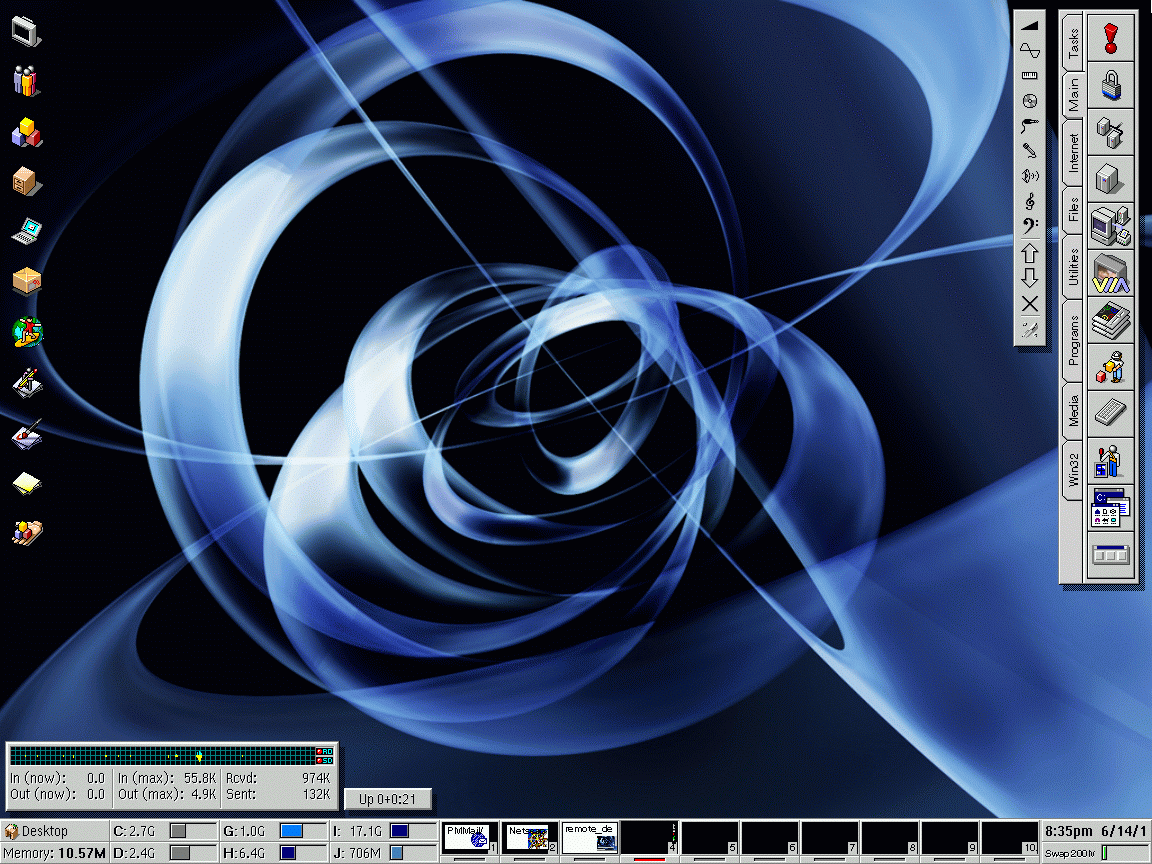Open the padlock lockup icon
The height and width of the screenshot is (864, 1152).
click(1110, 84)
